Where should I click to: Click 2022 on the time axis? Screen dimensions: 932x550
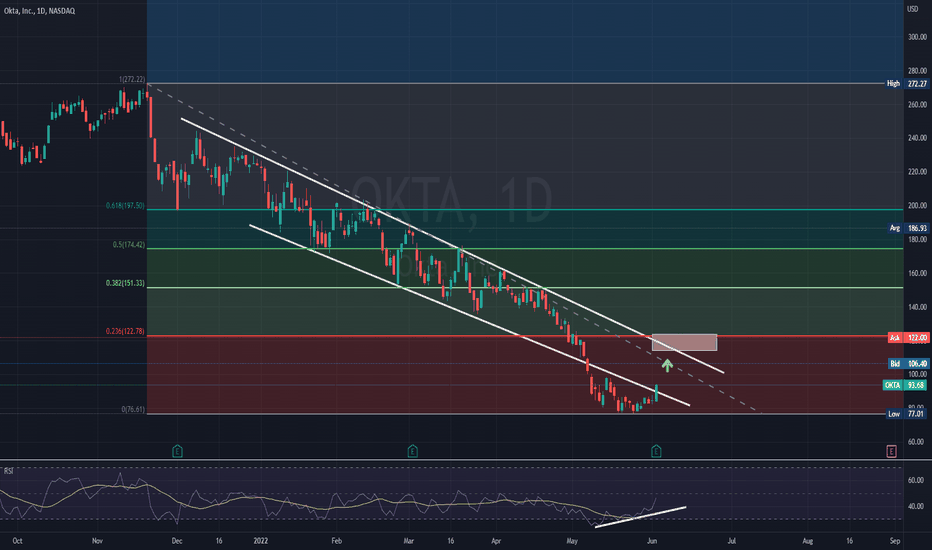(x=260, y=541)
